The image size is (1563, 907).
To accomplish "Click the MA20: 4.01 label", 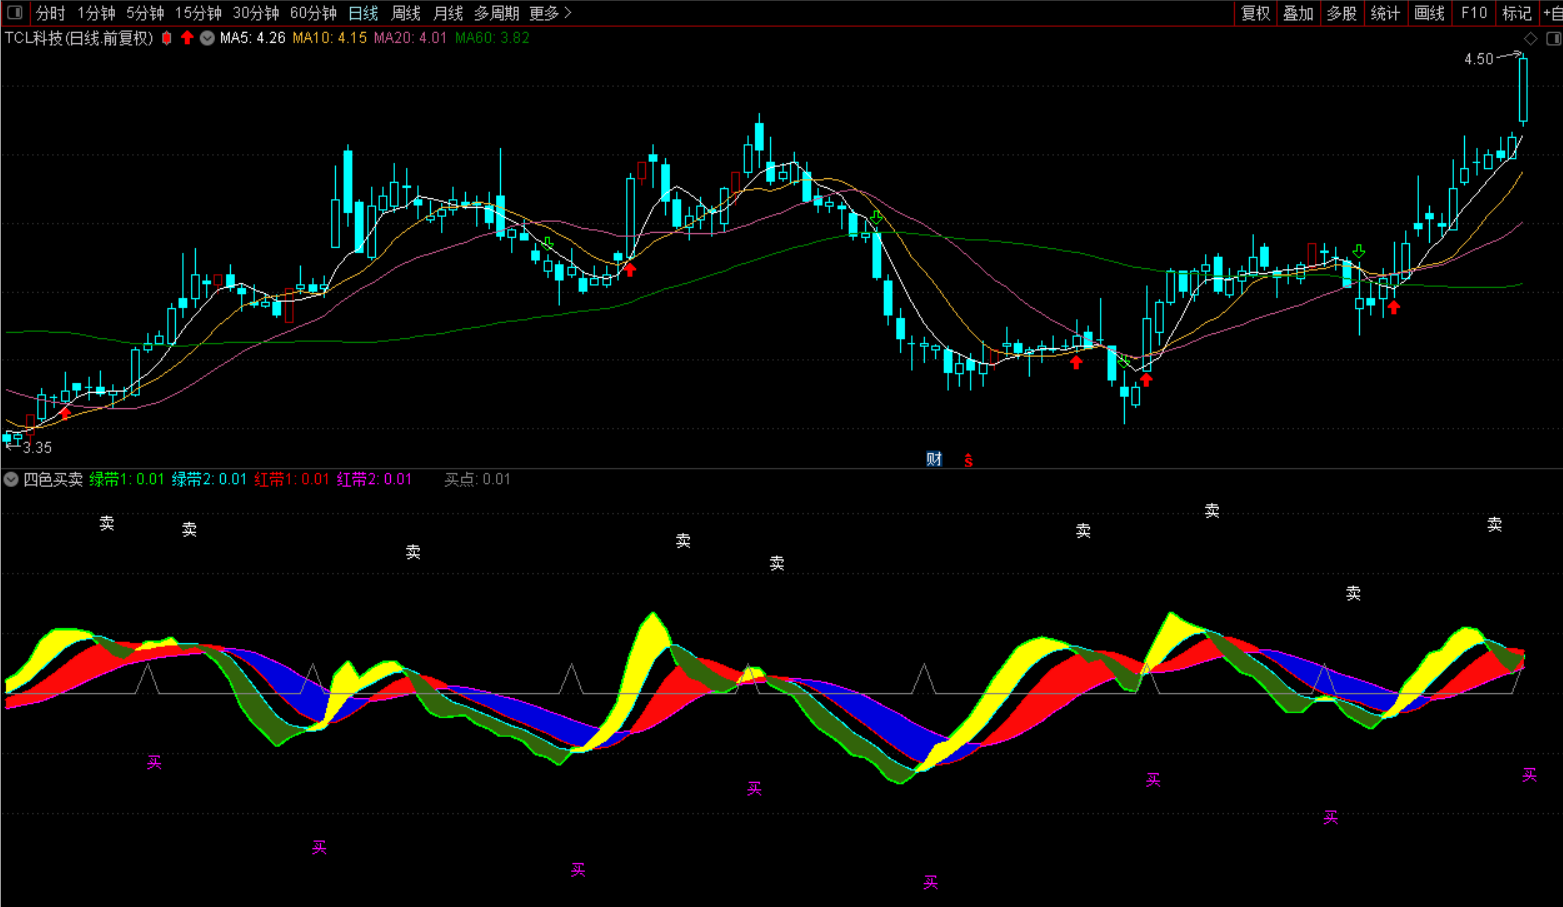I will pos(411,38).
